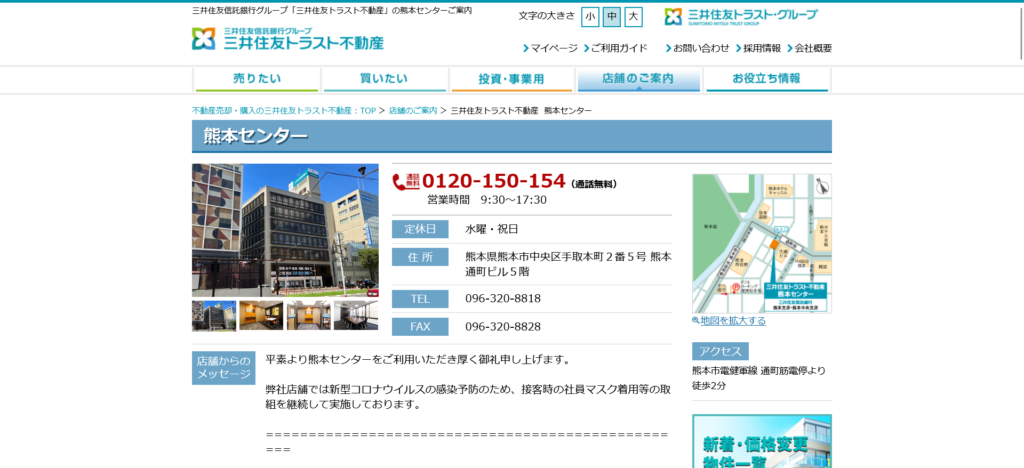Viewport: 1024px width, 468px height.
Task: Open the 地図を拡大する link
Action: click(733, 321)
